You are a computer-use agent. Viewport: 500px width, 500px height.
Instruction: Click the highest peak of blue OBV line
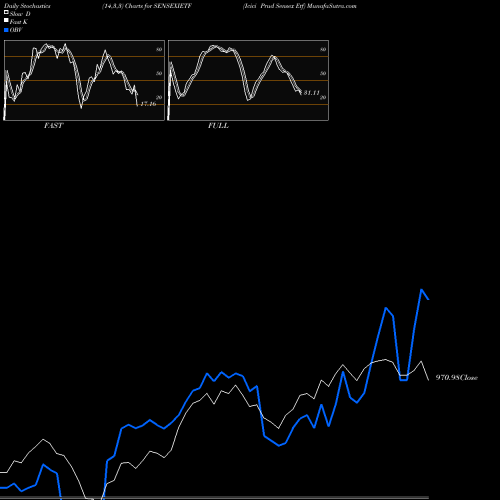[x=422, y=290]
